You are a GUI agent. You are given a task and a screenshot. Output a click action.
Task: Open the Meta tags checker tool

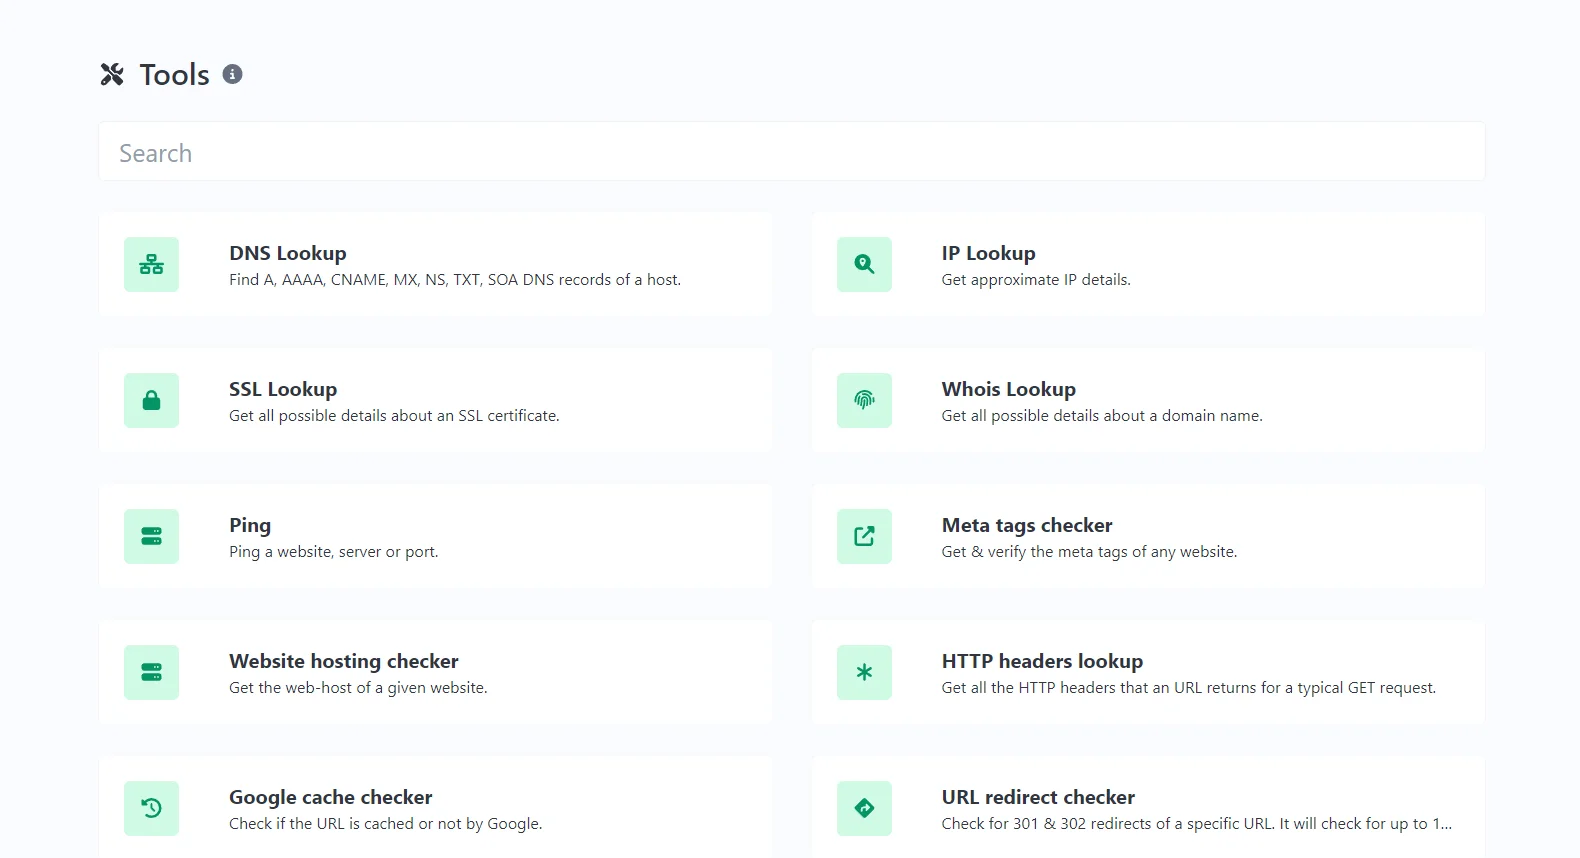[x=1148, y=536]
